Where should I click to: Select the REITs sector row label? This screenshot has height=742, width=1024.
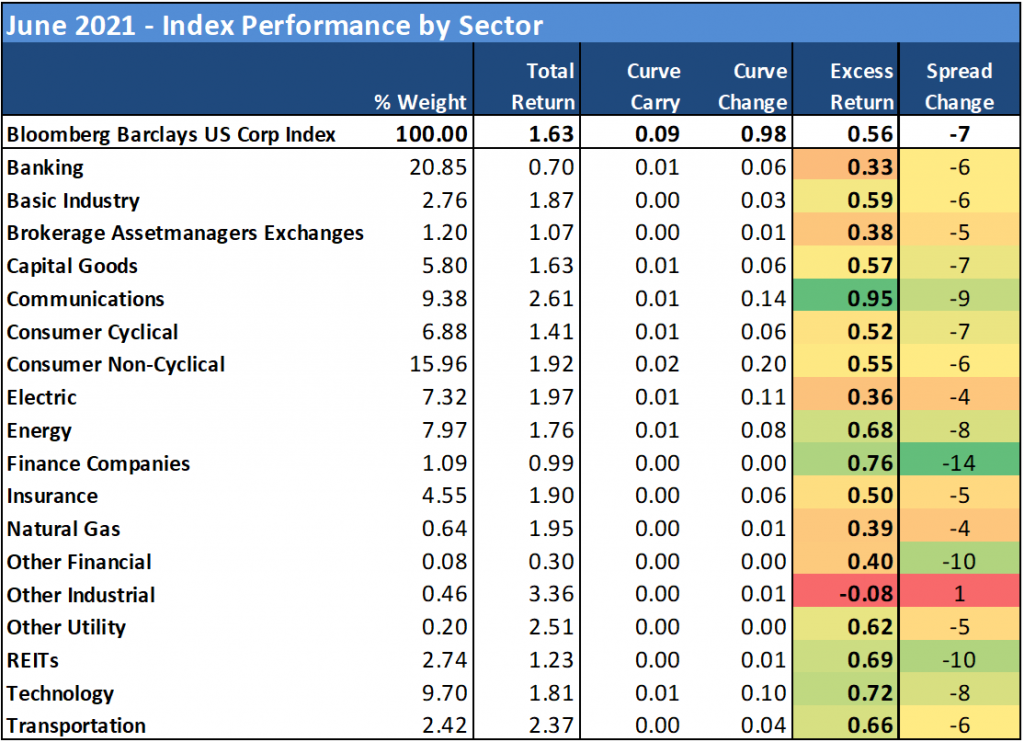tap(34, 661)
